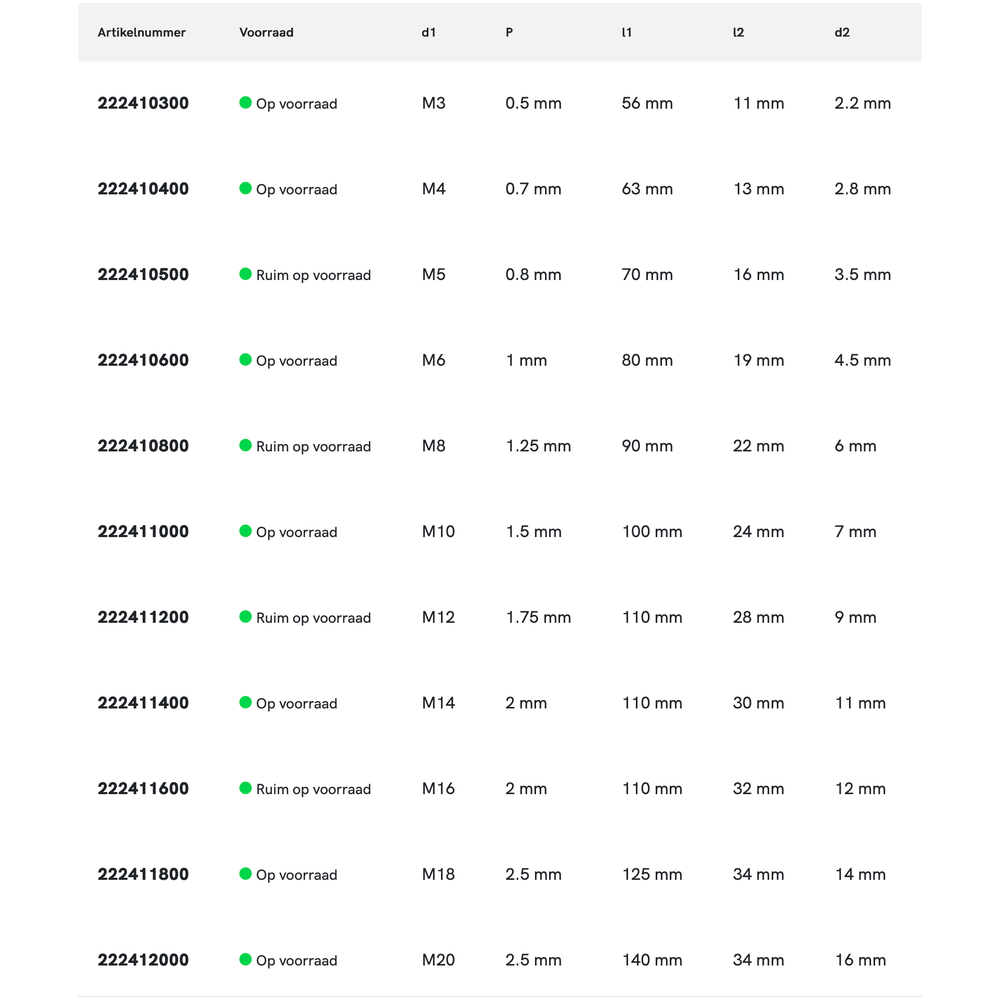Click the green stock dot for 222412000
This screenshot has height=1000, width=1000.
pos(245,959)
